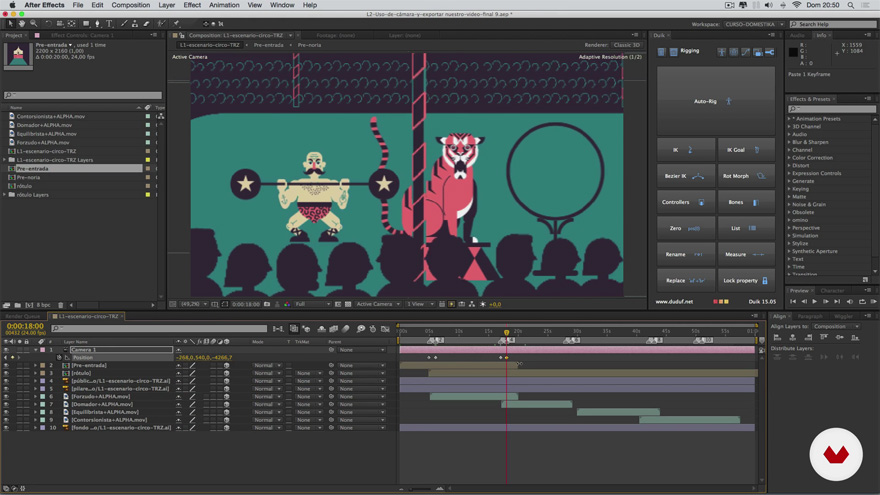Click First Frame button in Preview panel
Viewport: 880px width, 495px height.
click(793, 301)
